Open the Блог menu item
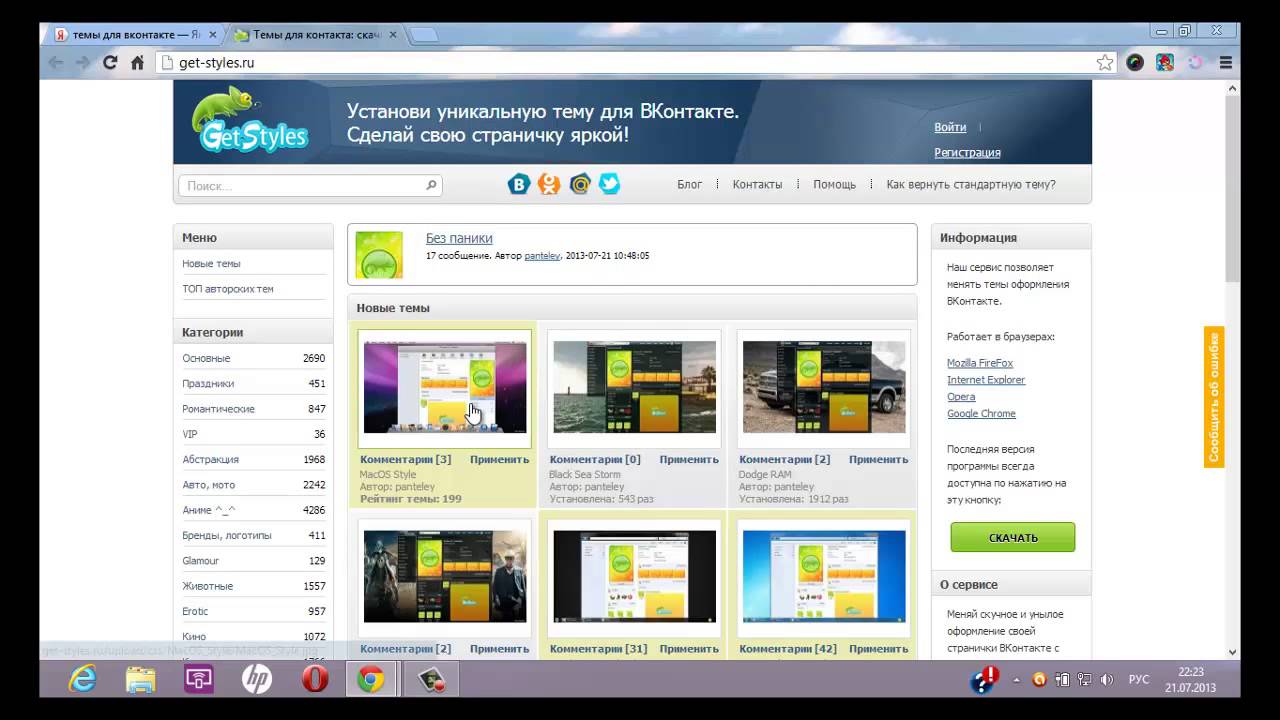Image resolution: width=1280 pixels, height=720 pixels. [x=690, y=185]
